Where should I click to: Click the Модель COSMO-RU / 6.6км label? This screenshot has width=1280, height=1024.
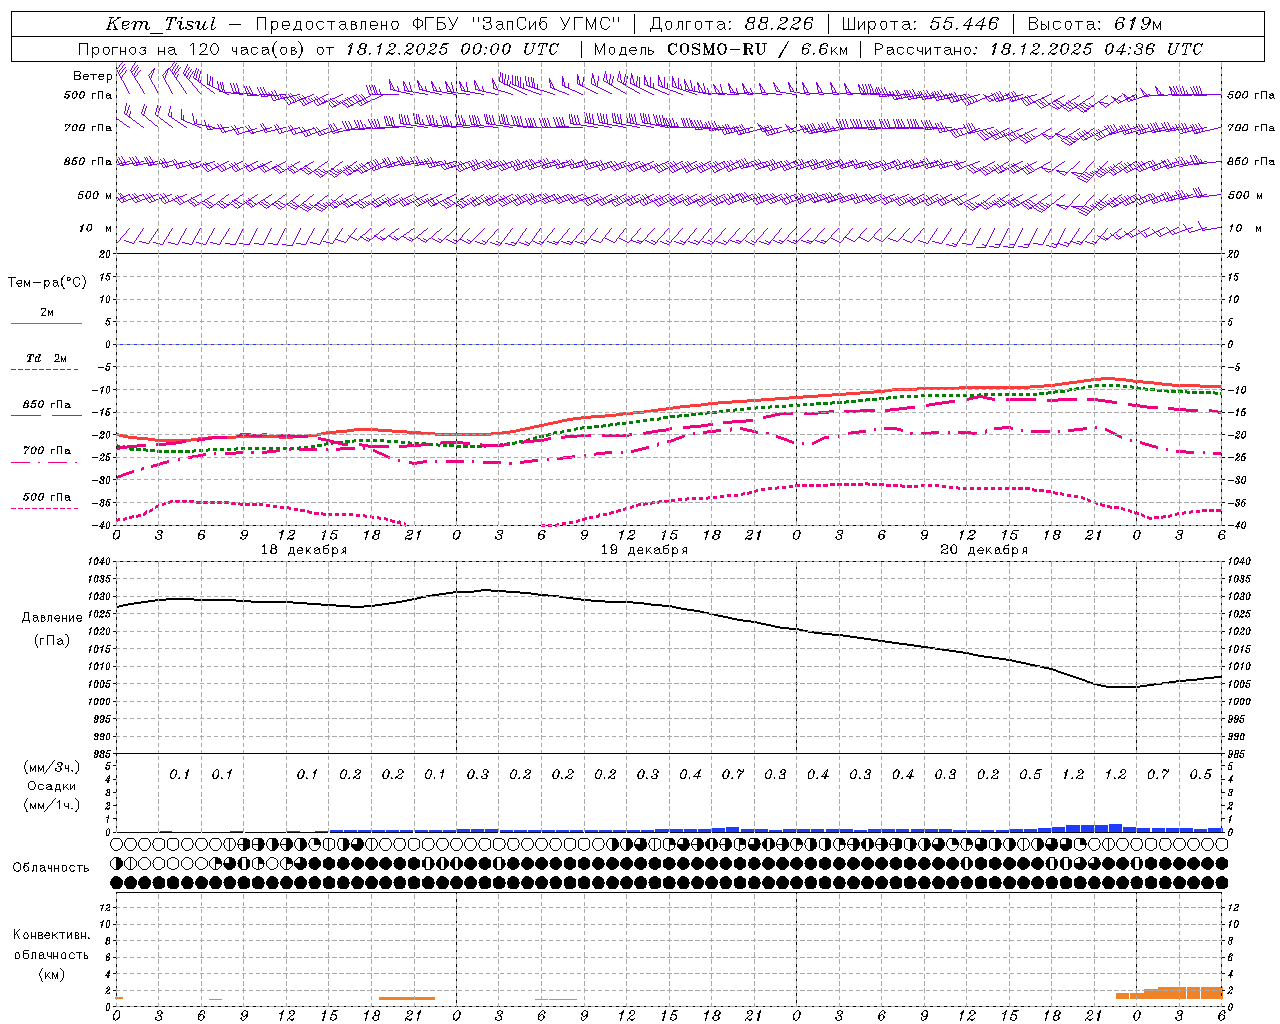(x=720, y=49)
